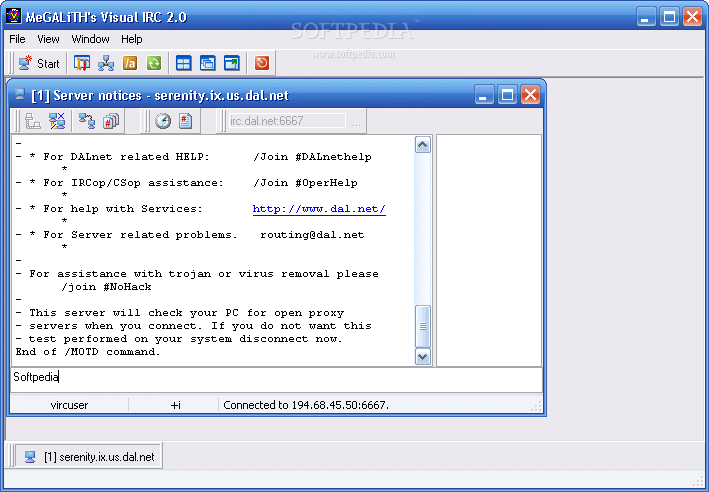The image size is (709, 492).
Task: Open the channel list icon with # pages
Action: (111, 121)
